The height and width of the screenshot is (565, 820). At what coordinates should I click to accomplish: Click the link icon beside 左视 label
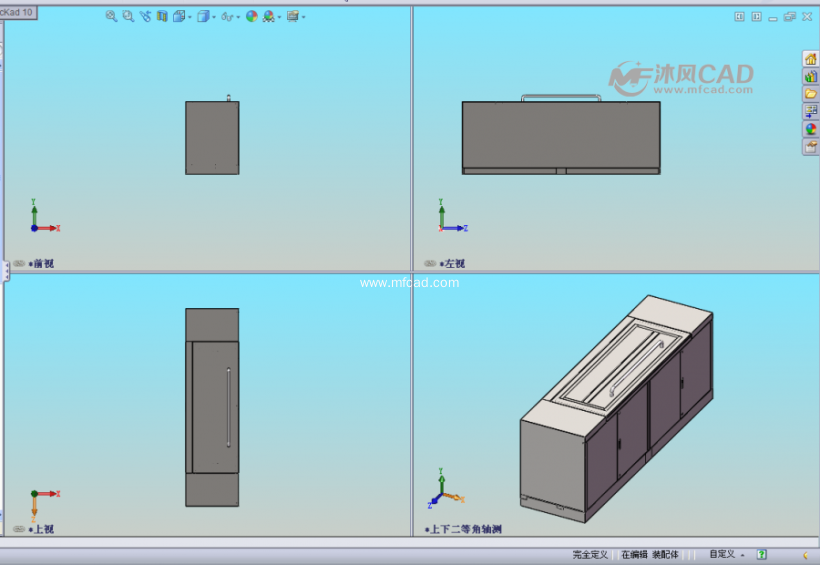tap(430, 264)
